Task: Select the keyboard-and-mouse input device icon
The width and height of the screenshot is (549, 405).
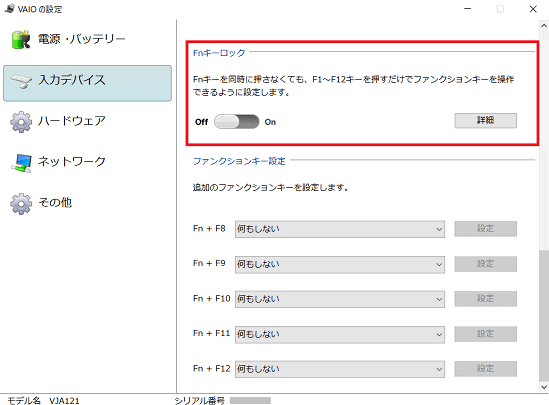Action: [21, 81]
